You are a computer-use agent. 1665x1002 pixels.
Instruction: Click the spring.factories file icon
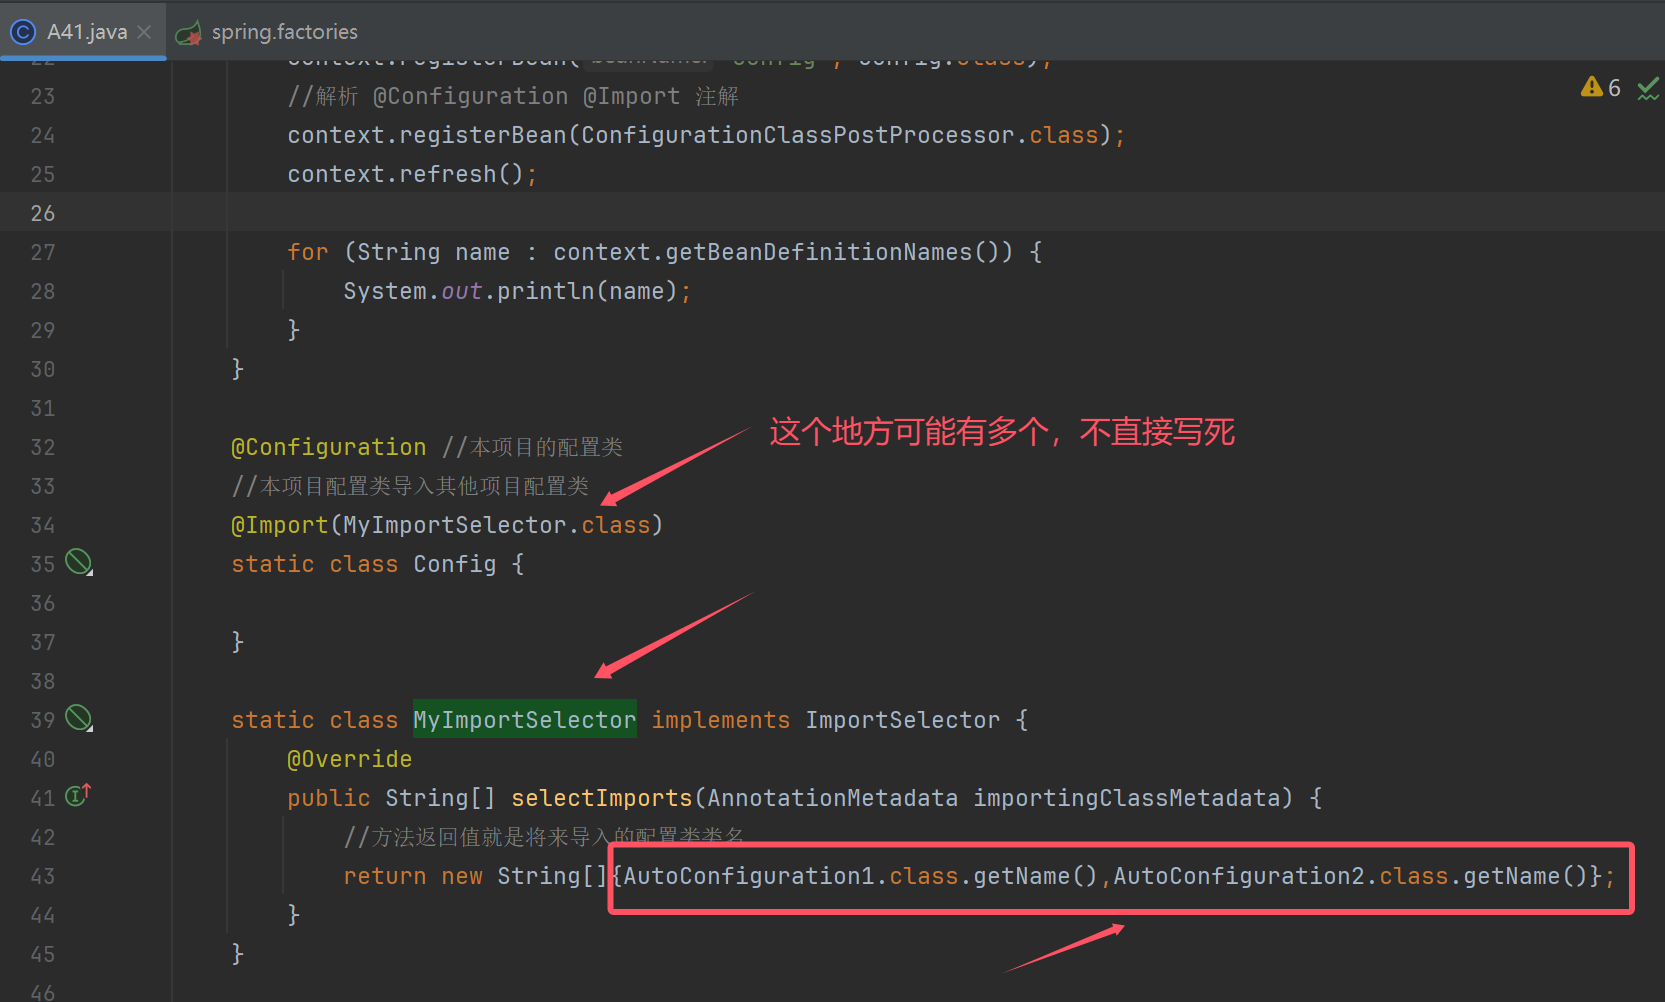click(x=189, y=33)
